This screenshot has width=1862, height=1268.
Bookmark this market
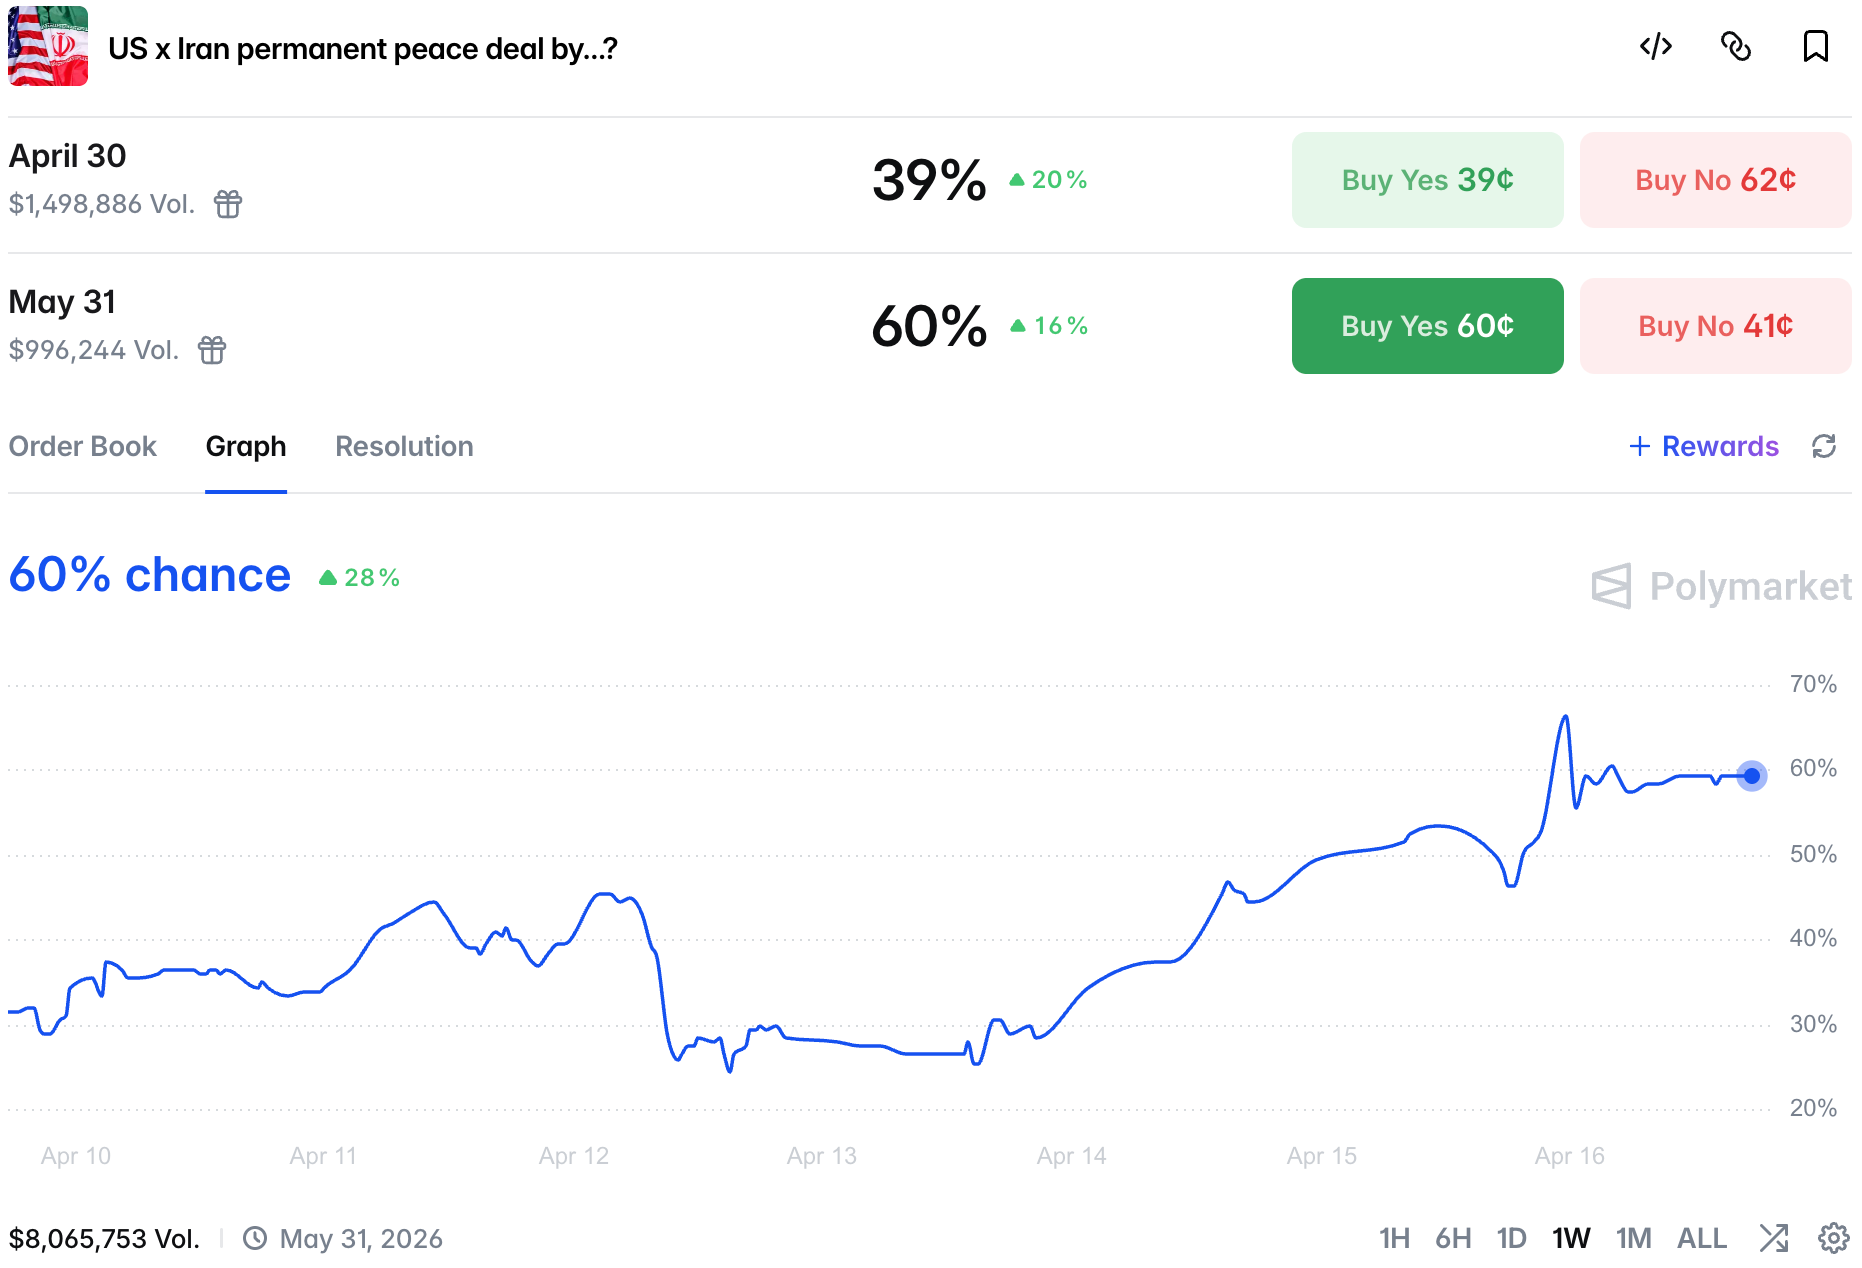[1815, 47]
